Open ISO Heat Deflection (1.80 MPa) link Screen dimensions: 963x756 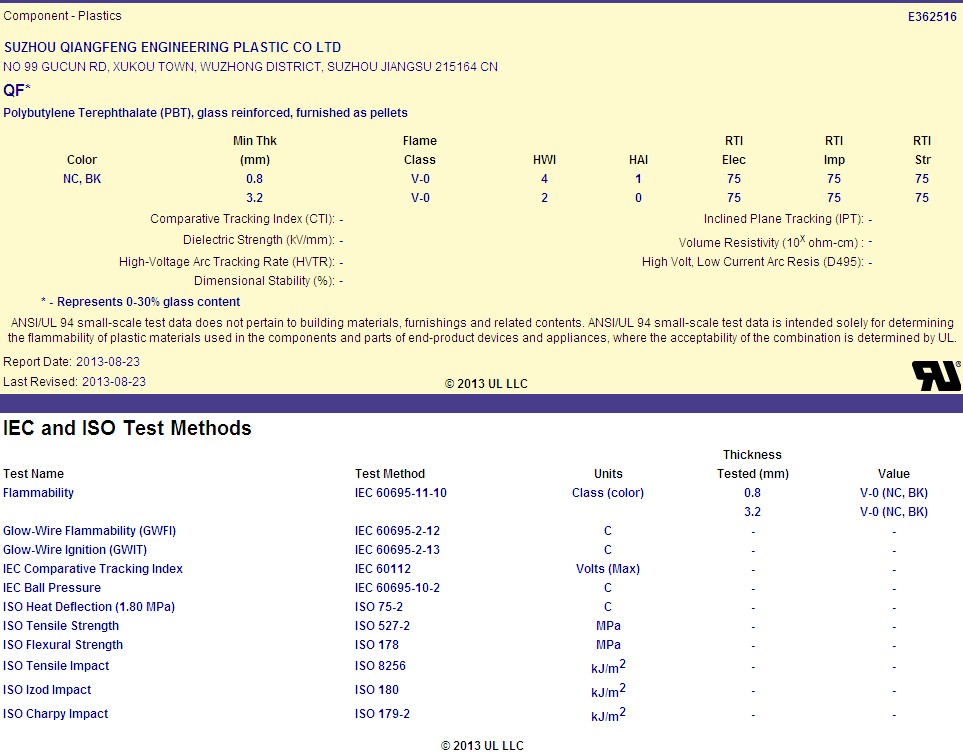pyautogui.click(x=89, y=607)
